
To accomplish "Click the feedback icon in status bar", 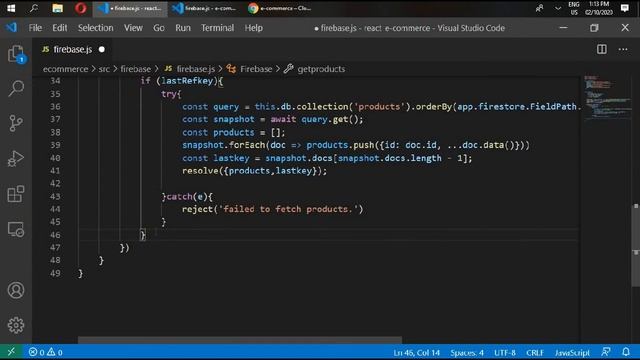I will pyautogui.click(x=606, y=352).
